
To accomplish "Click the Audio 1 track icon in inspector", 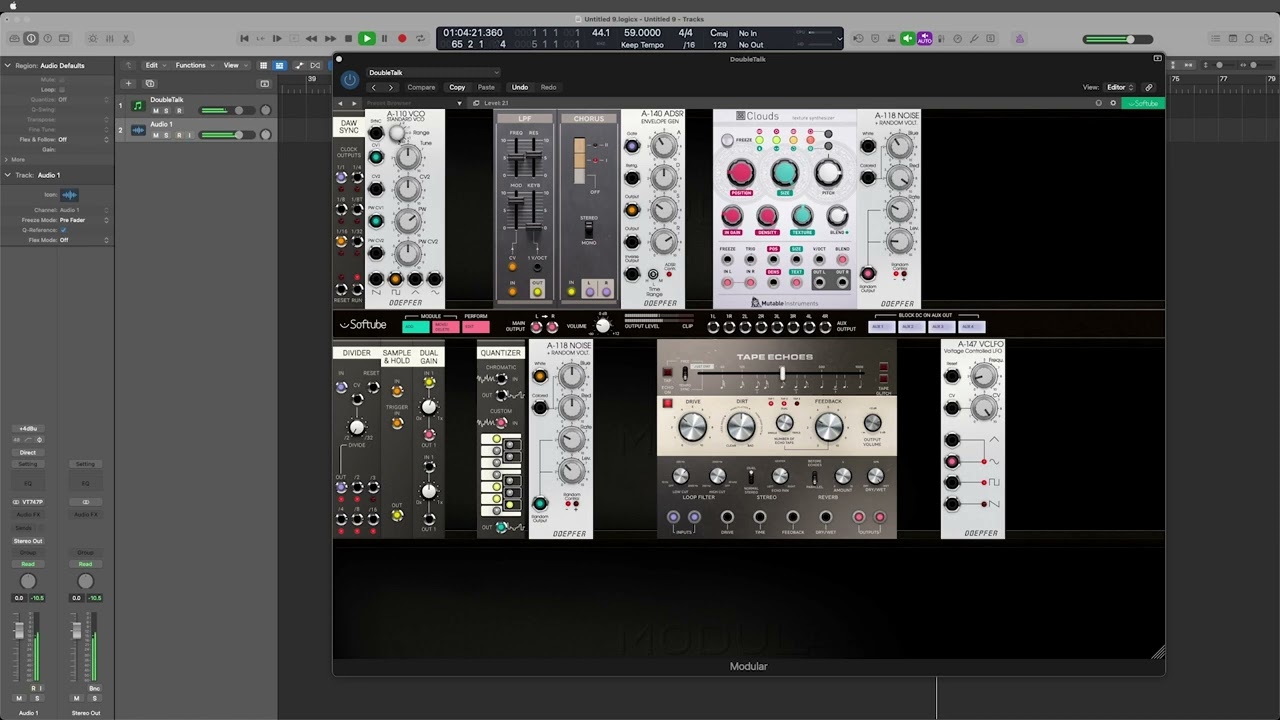I will click(x=69, y=195).
